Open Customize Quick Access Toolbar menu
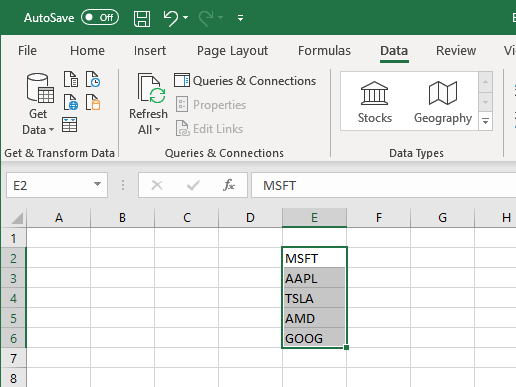516x387 pixels. [240, 18]
